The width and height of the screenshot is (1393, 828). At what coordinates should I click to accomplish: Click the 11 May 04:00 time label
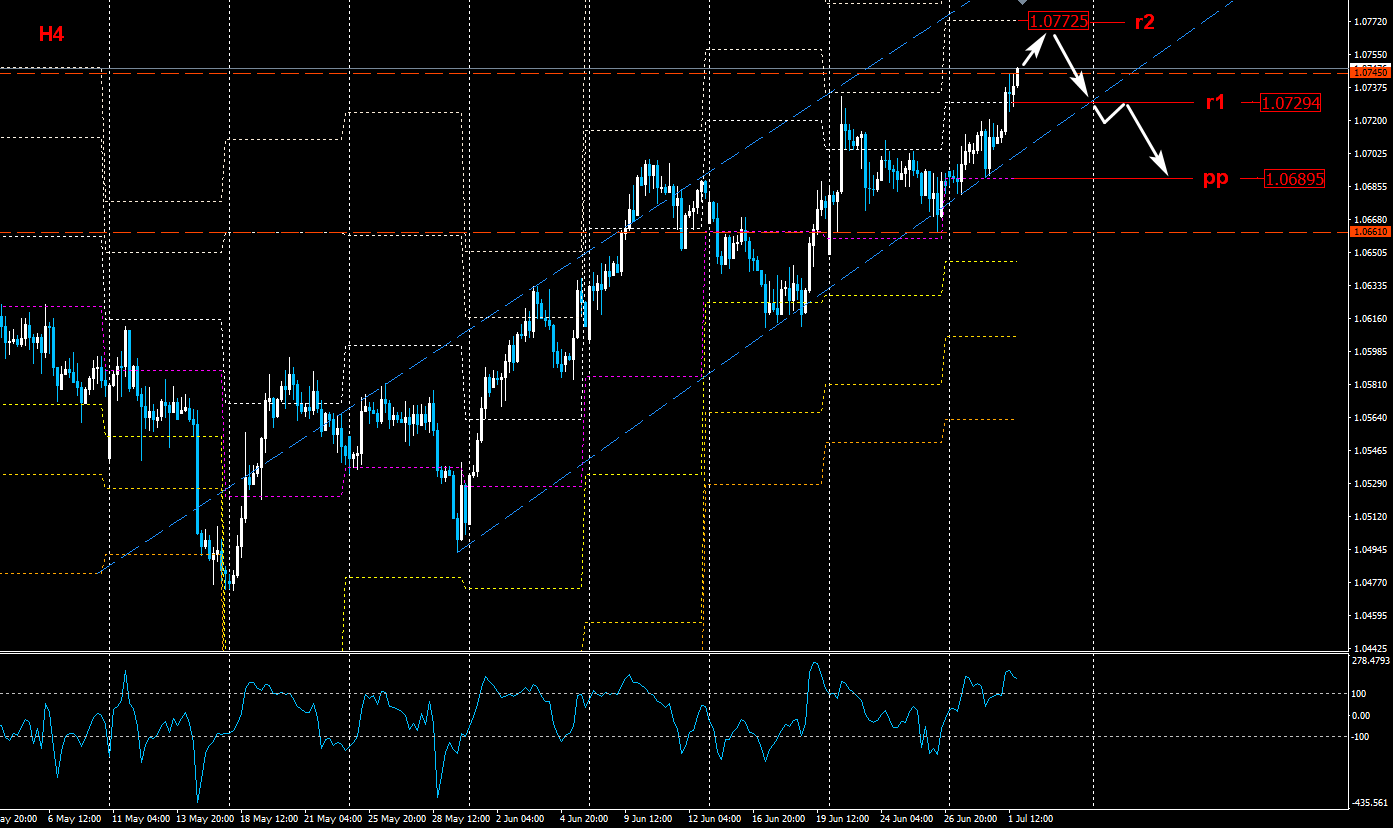(140, 818)
